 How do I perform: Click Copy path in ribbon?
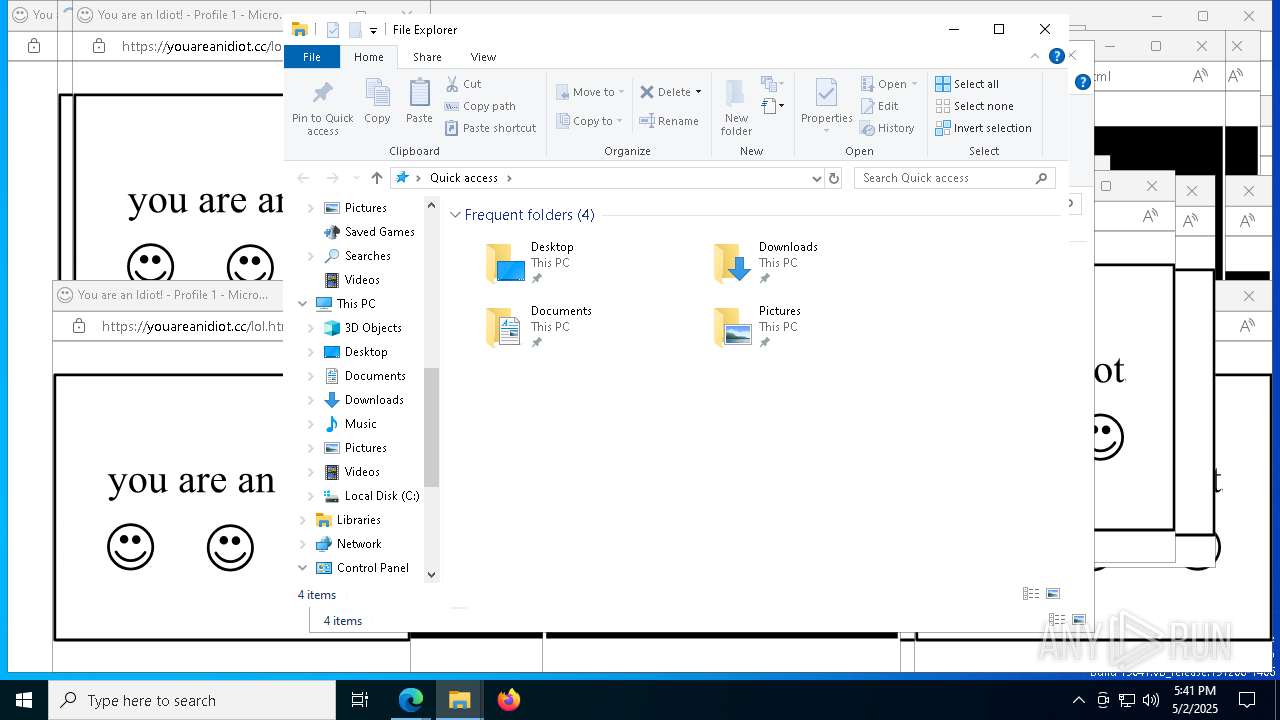point(480,106)
